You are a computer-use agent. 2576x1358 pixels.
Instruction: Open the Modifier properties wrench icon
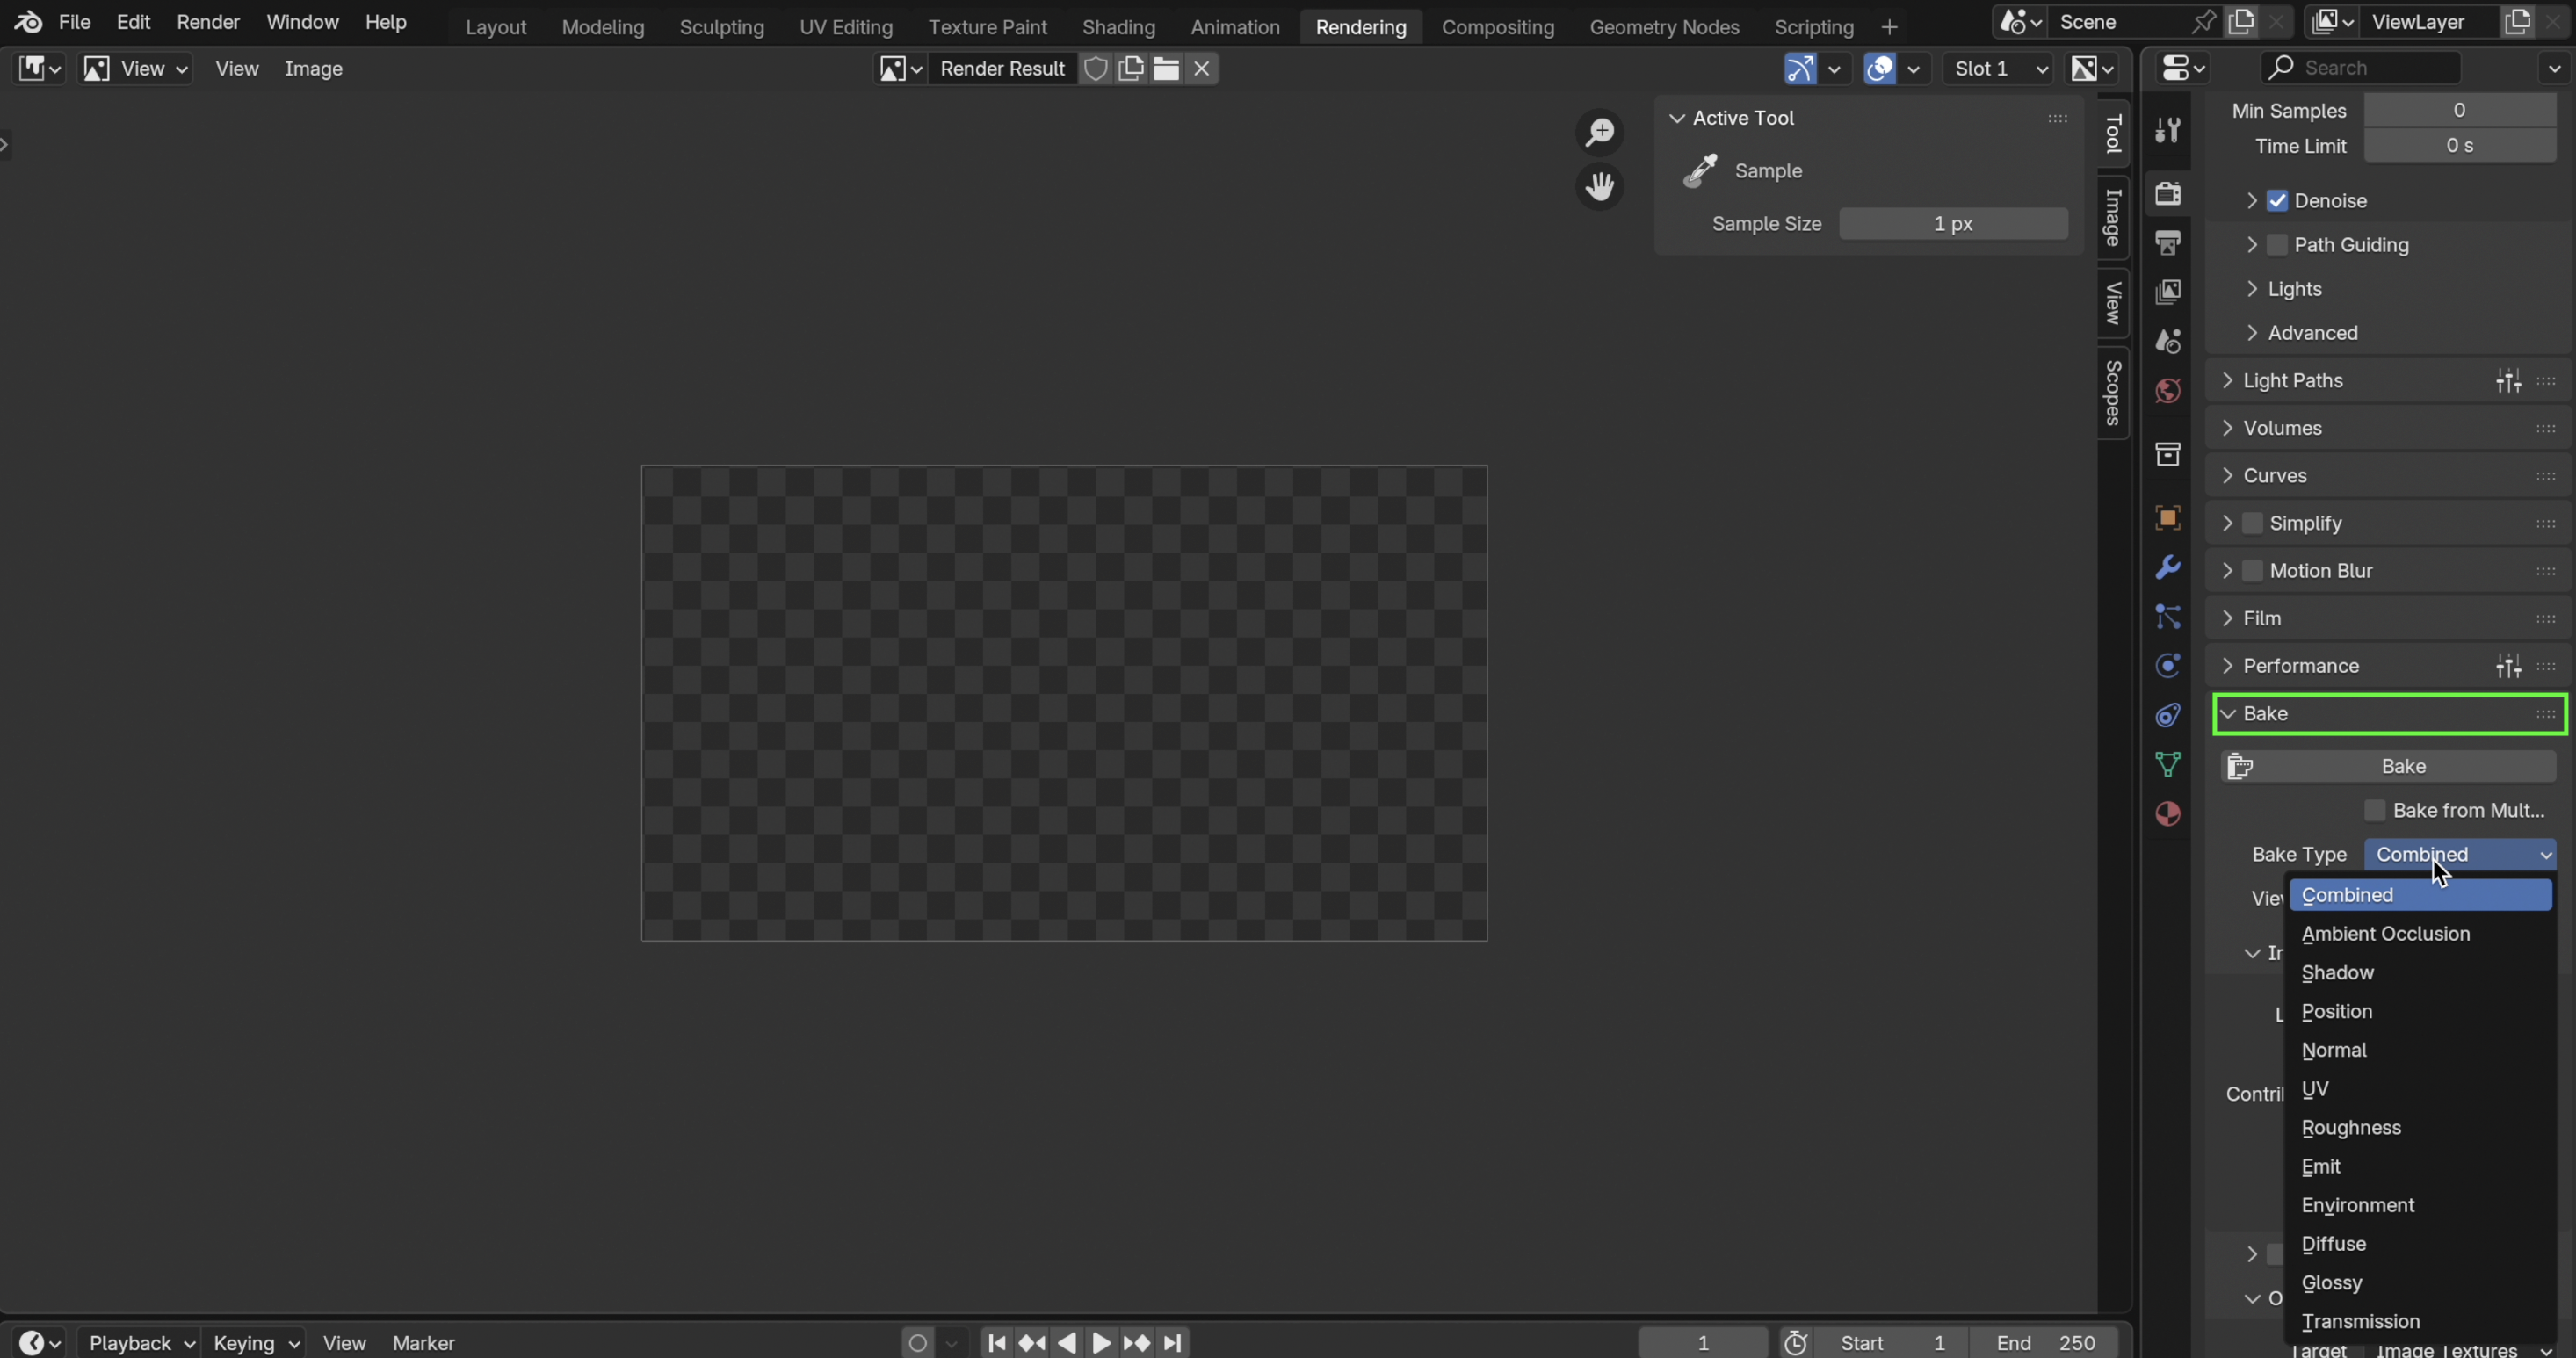click(x=2167, y=567)
